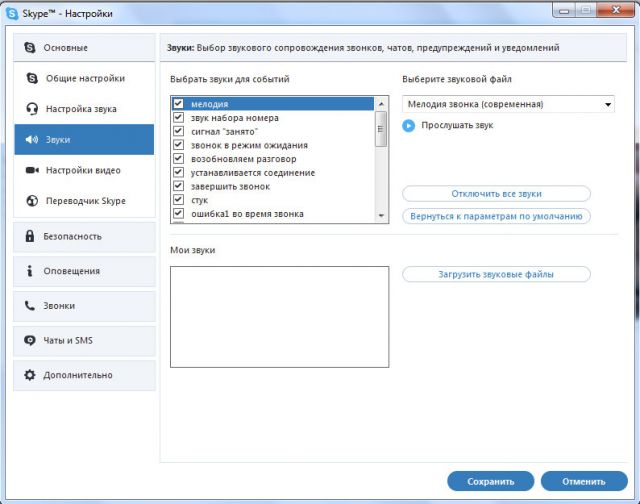The width and height of the screenshot is (640, 504).
Task: Click the info icon for Оповещения
Action: point(29,271)
